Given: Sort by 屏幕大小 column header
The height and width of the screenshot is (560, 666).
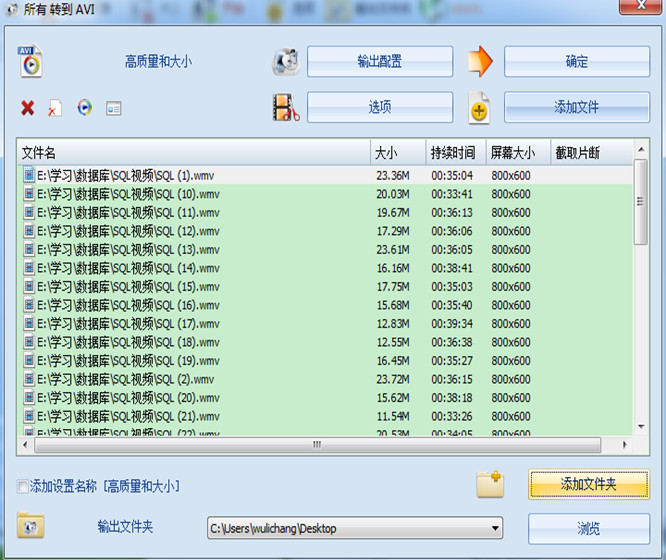Looking at the screenshot, I should click(x=518, y=152).
